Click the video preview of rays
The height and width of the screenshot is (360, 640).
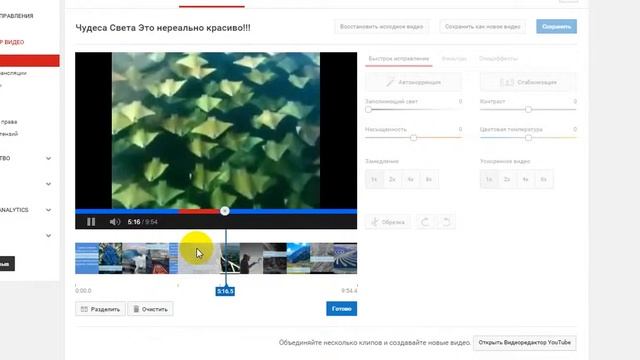(x=216, y=130)
